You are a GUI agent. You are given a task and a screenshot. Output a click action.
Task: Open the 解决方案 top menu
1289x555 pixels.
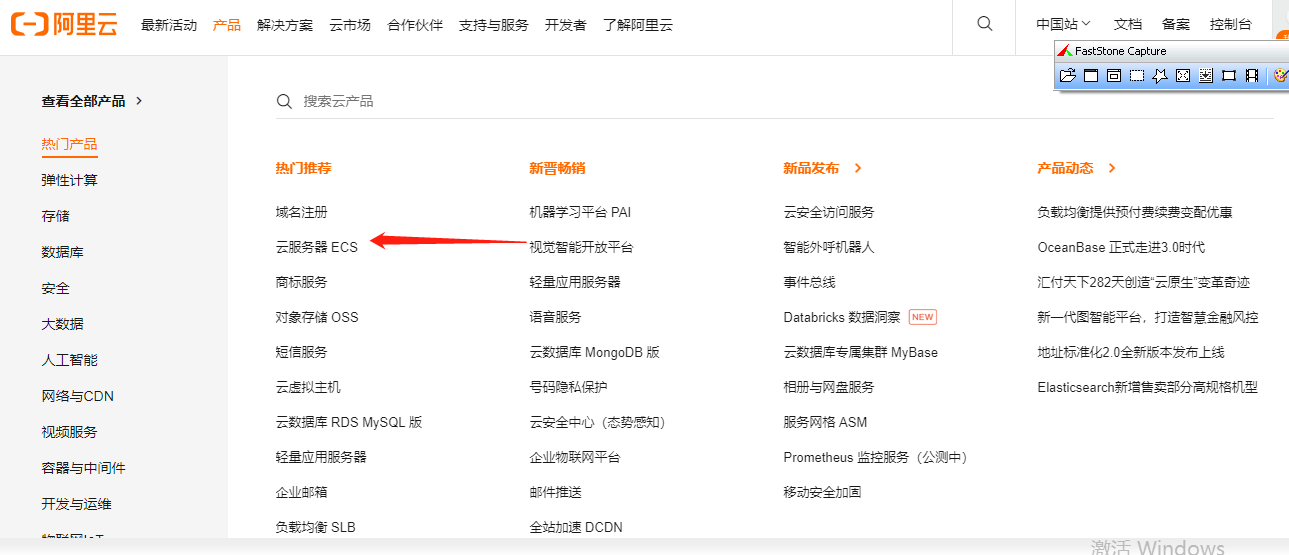pos(285,25)
